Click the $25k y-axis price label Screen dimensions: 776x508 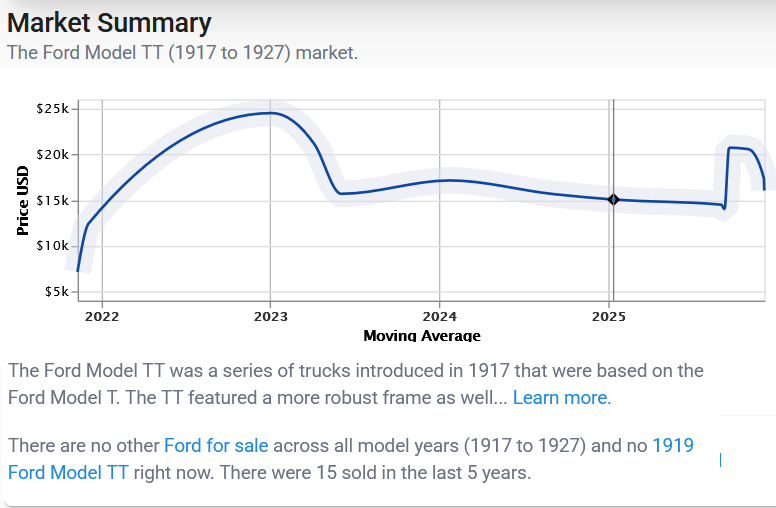52,108
